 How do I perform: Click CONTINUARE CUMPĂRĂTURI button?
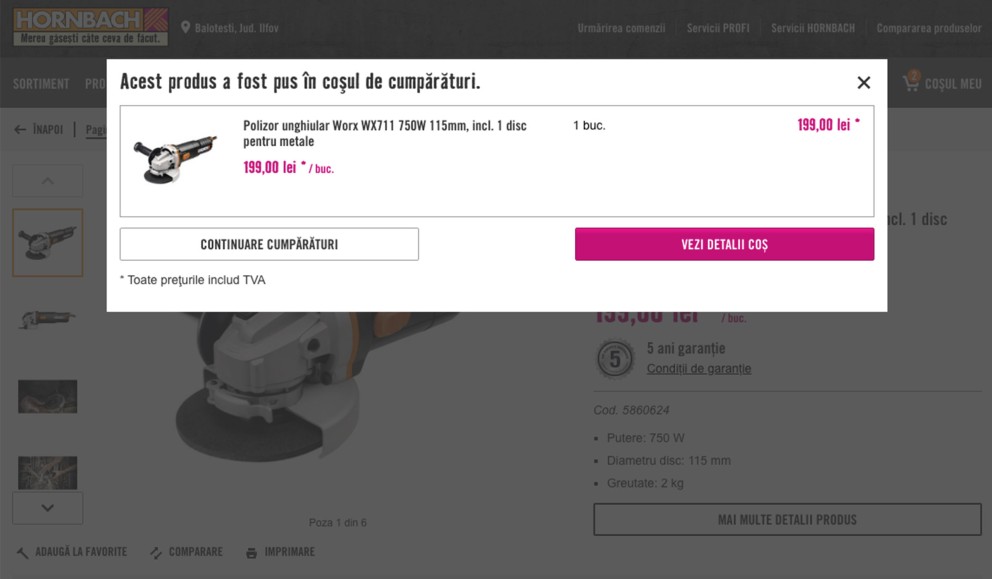[269, 244]
